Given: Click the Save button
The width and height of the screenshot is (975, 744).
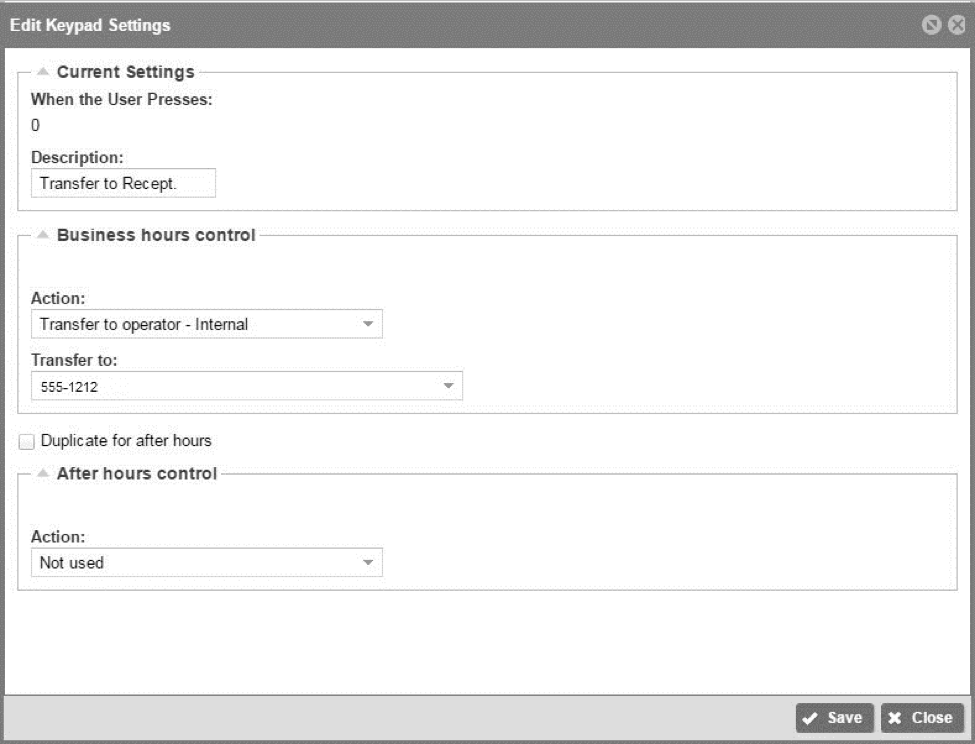Looking at the screenshot, I should [x=834, y=718].
